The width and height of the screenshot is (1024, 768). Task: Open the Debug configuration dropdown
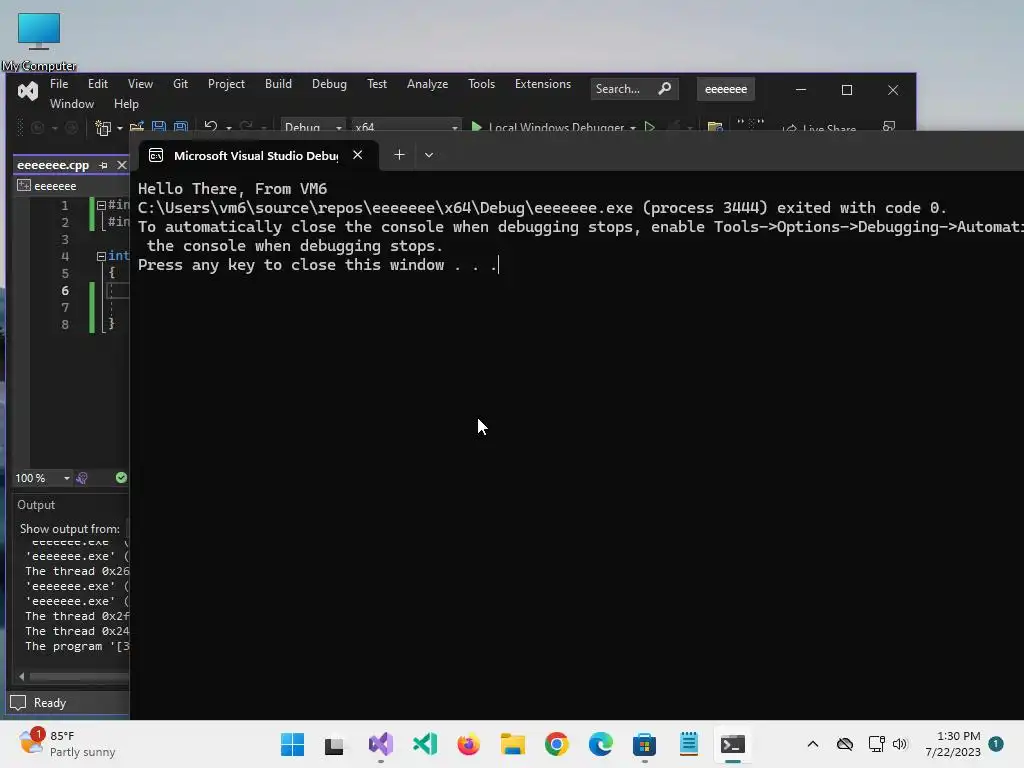pyautogui.click(x=313, y=127)
